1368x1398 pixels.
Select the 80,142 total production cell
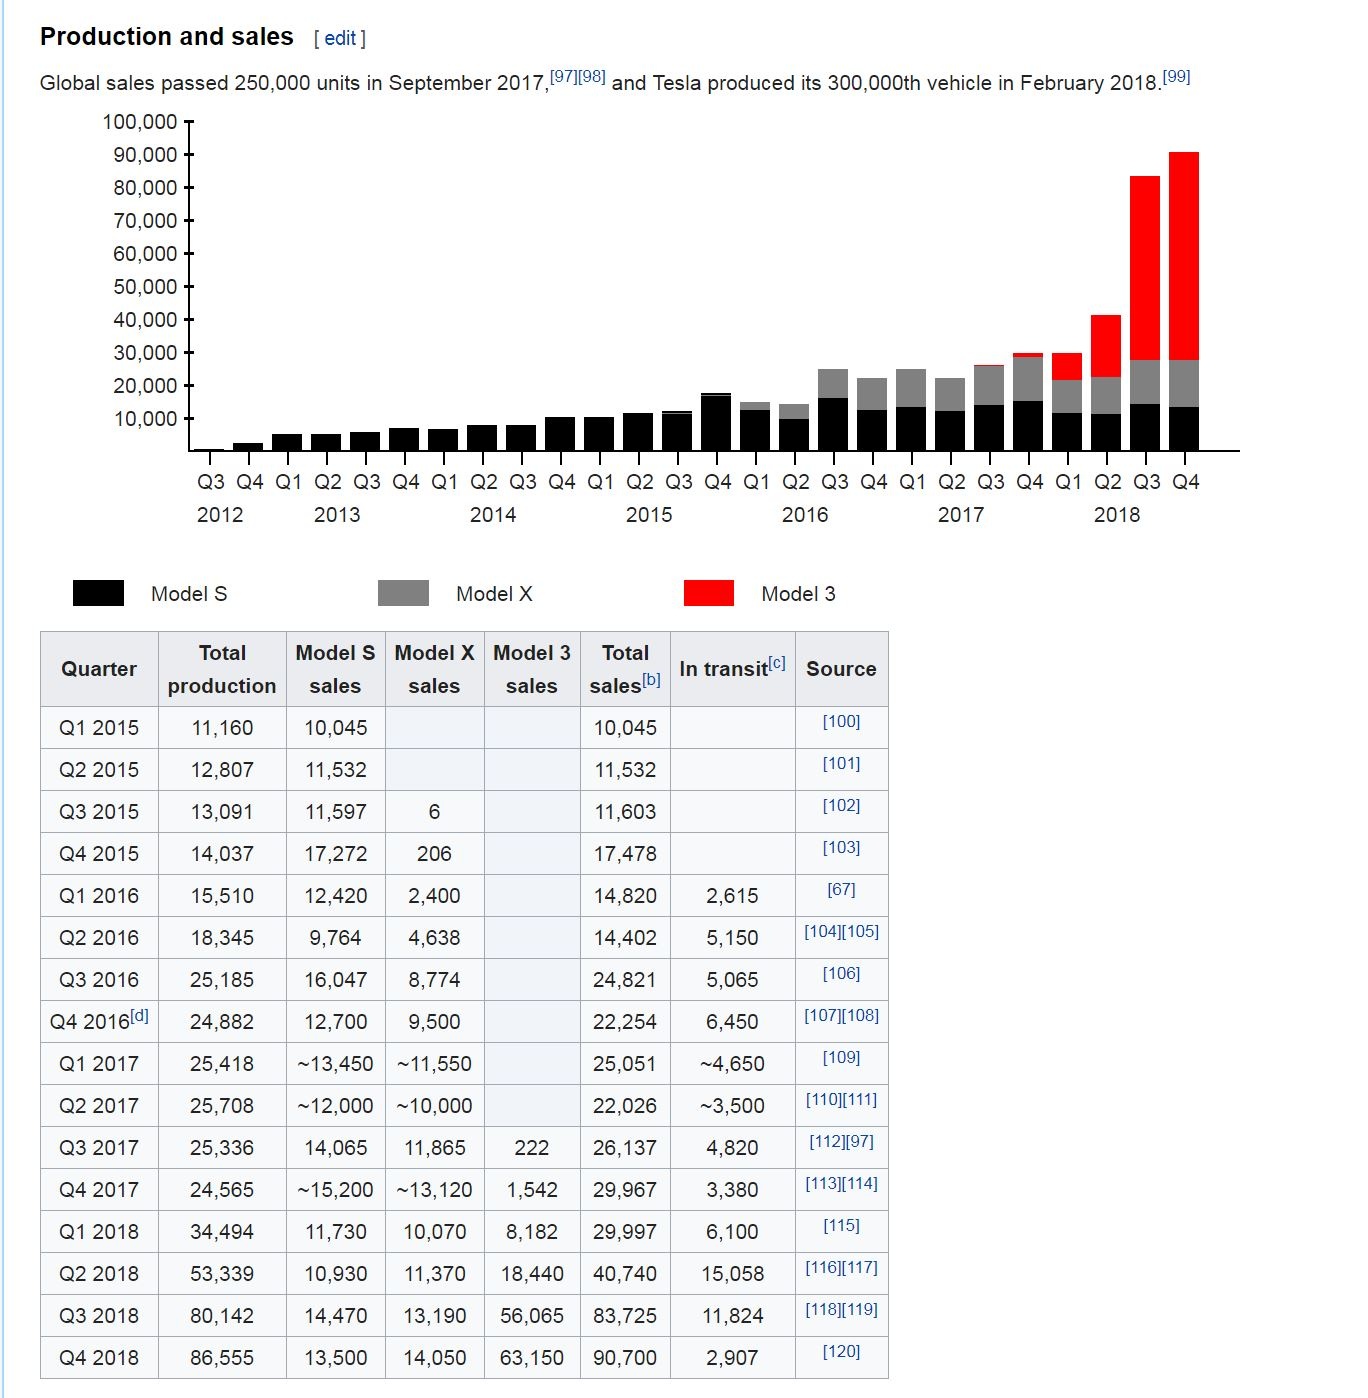pyautogui.click(x=222, y=1316)
